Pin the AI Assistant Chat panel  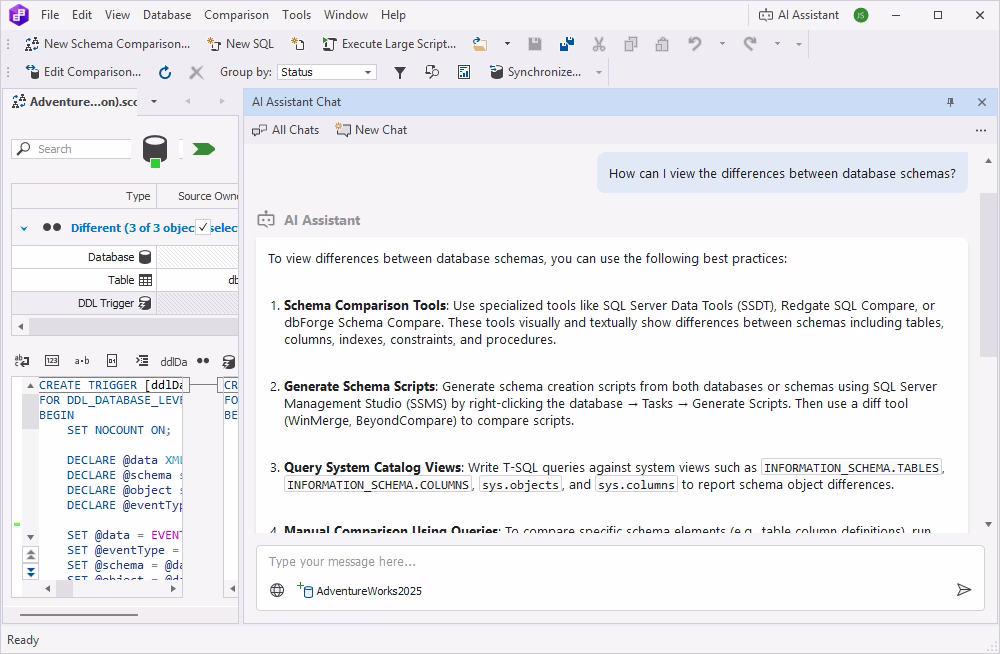point(950,102)
